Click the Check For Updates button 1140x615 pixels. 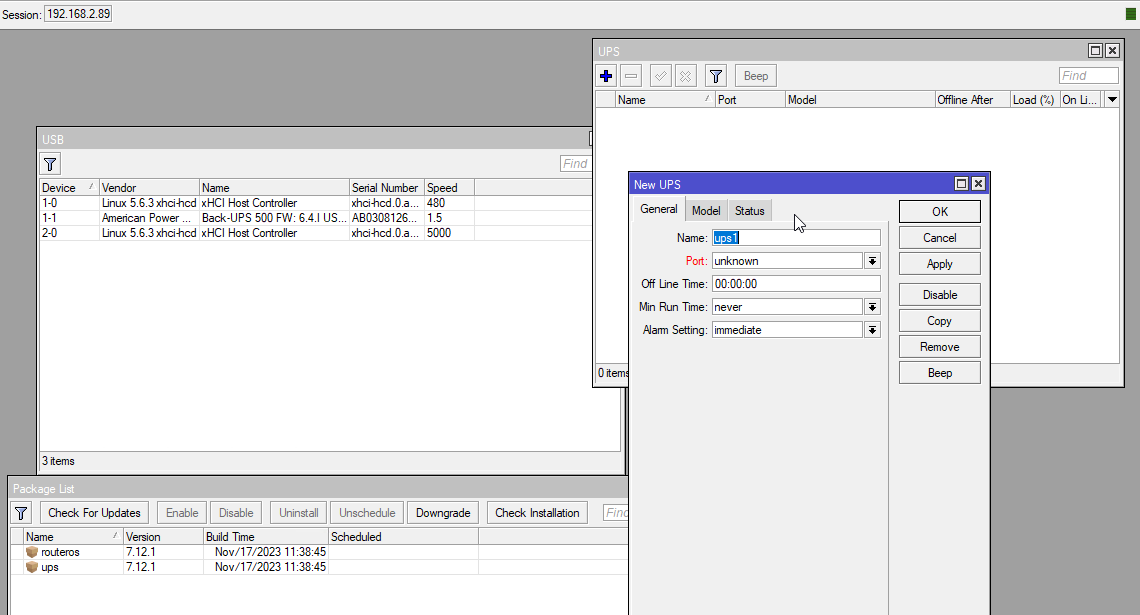[93, 512]
